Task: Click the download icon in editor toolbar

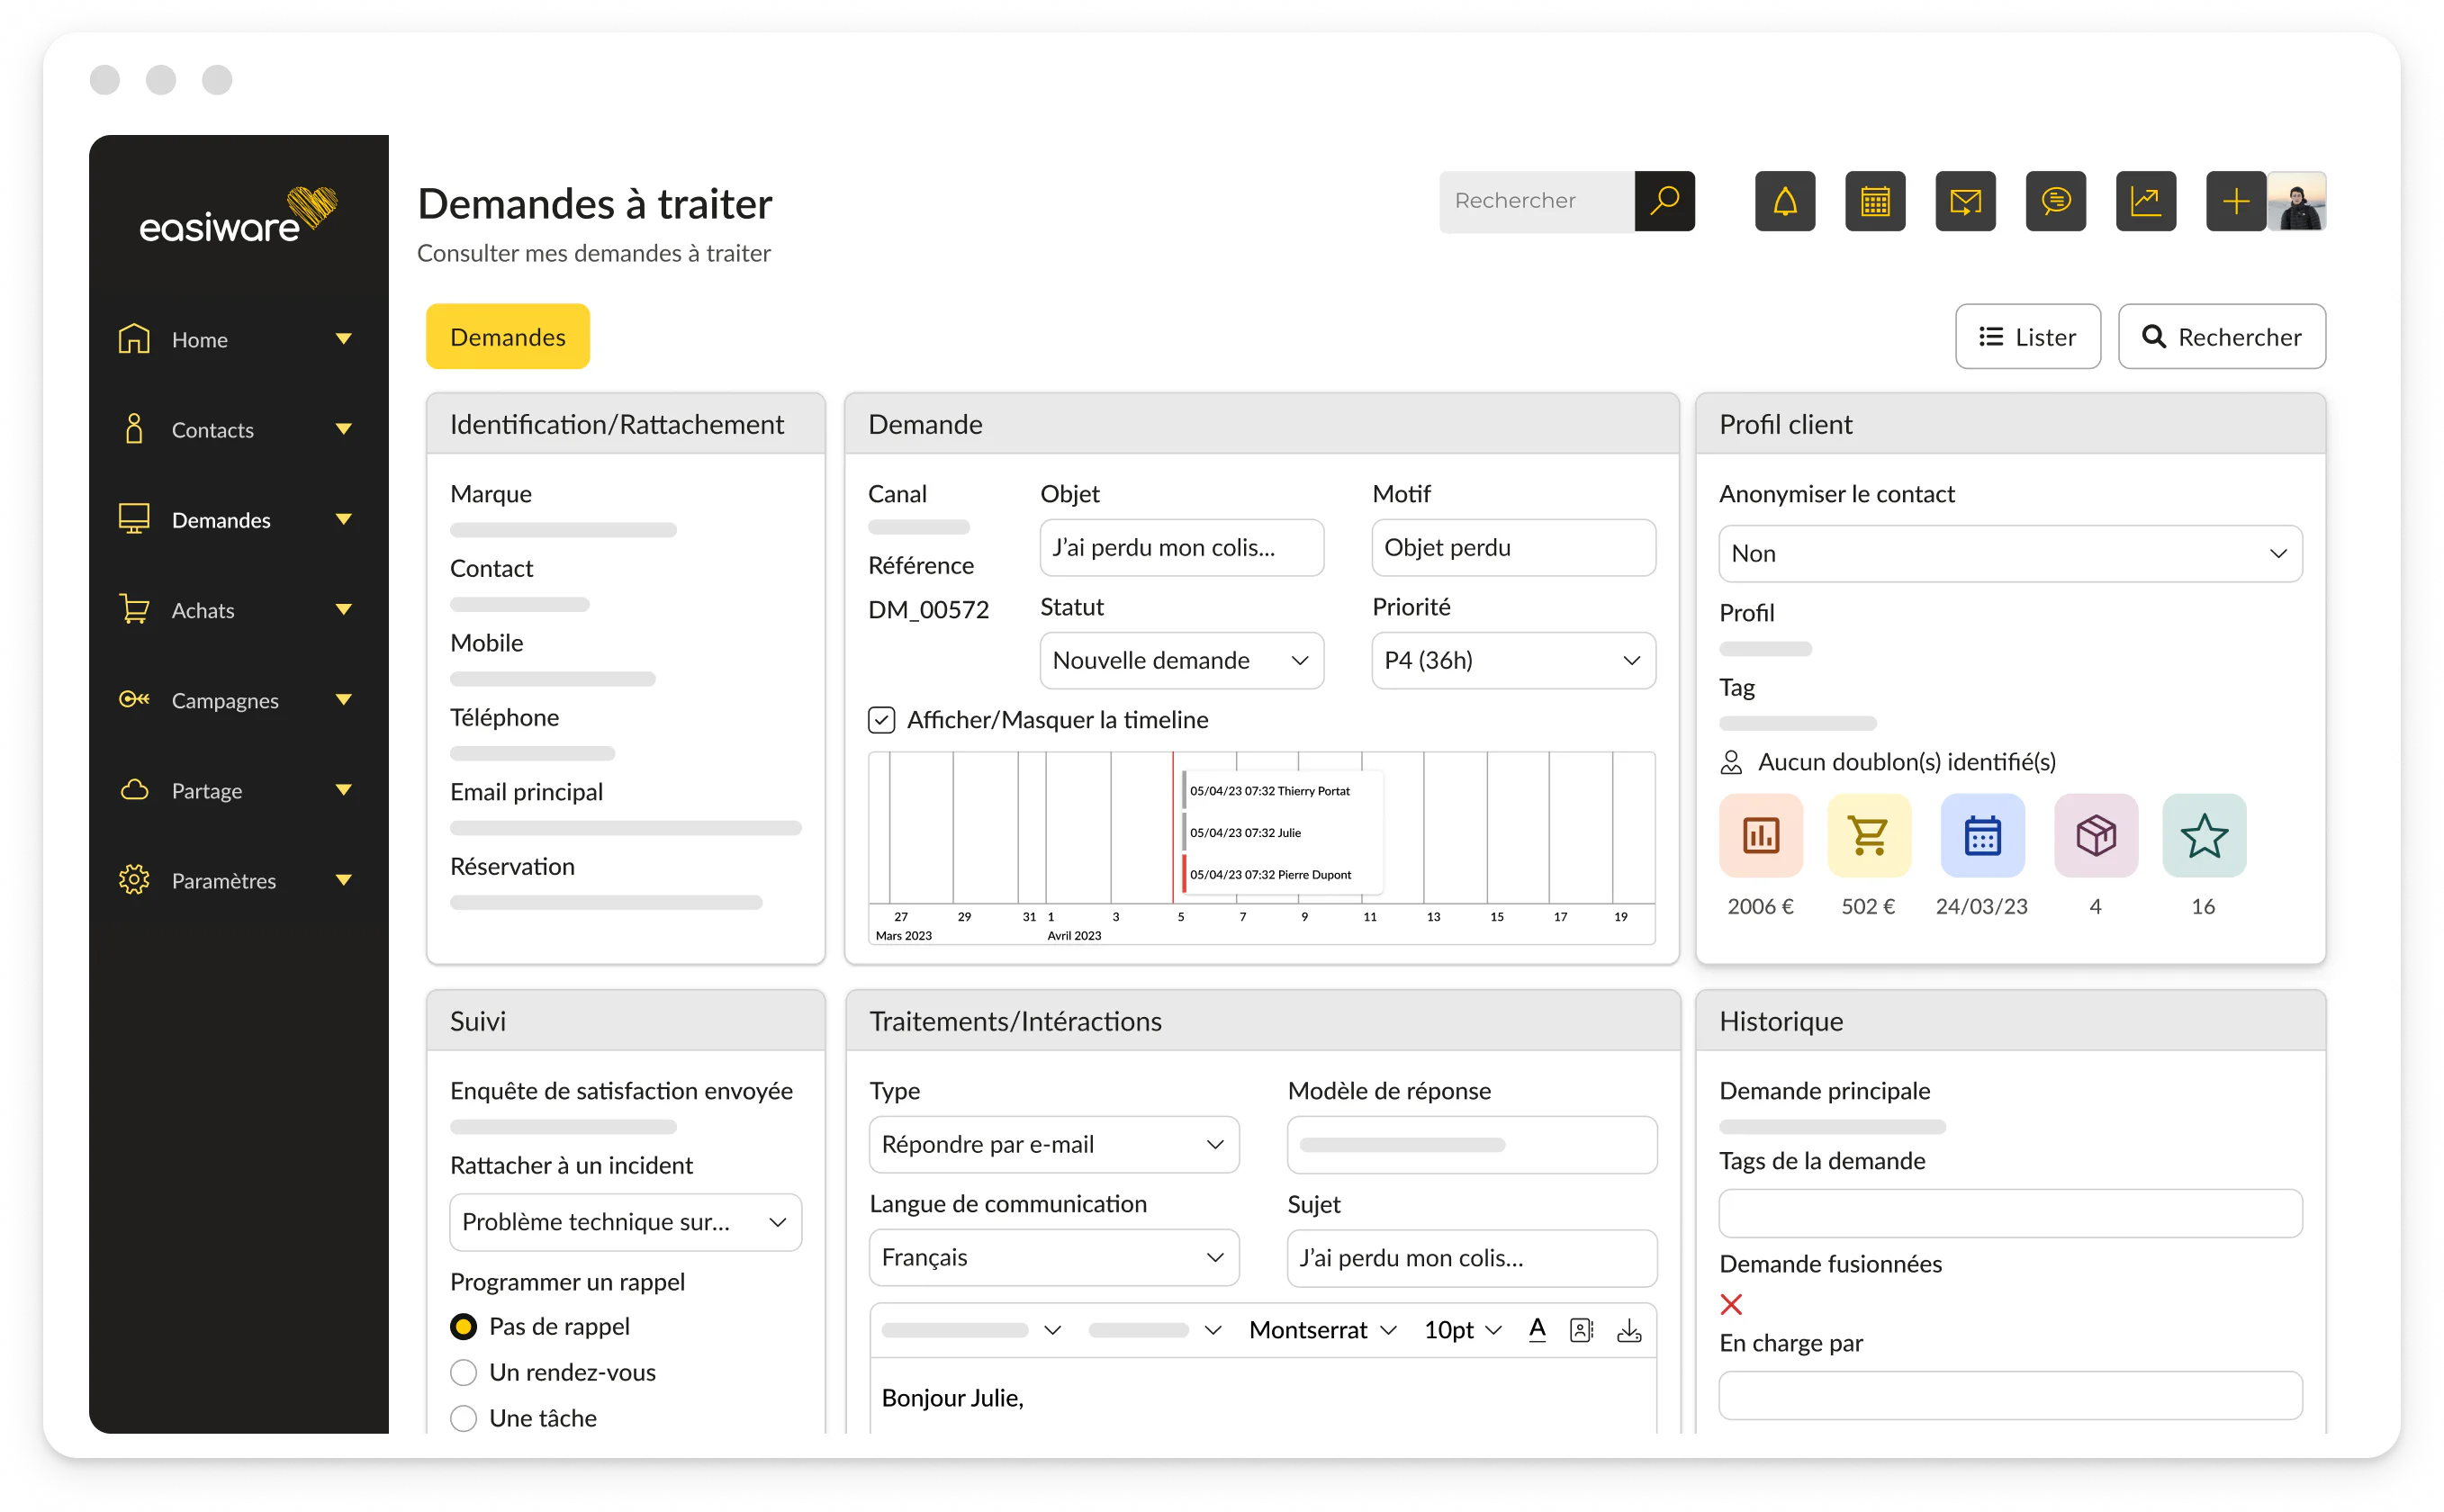Action: 1629,1330
